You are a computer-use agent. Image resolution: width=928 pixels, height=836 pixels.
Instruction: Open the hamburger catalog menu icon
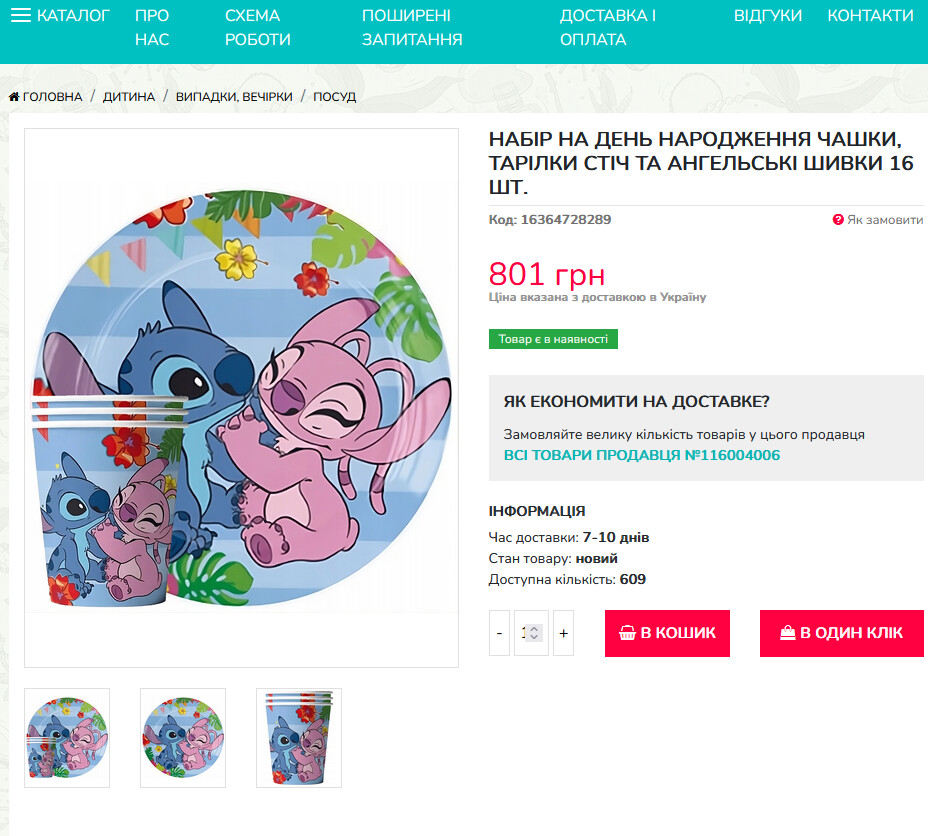coord(21,16)
